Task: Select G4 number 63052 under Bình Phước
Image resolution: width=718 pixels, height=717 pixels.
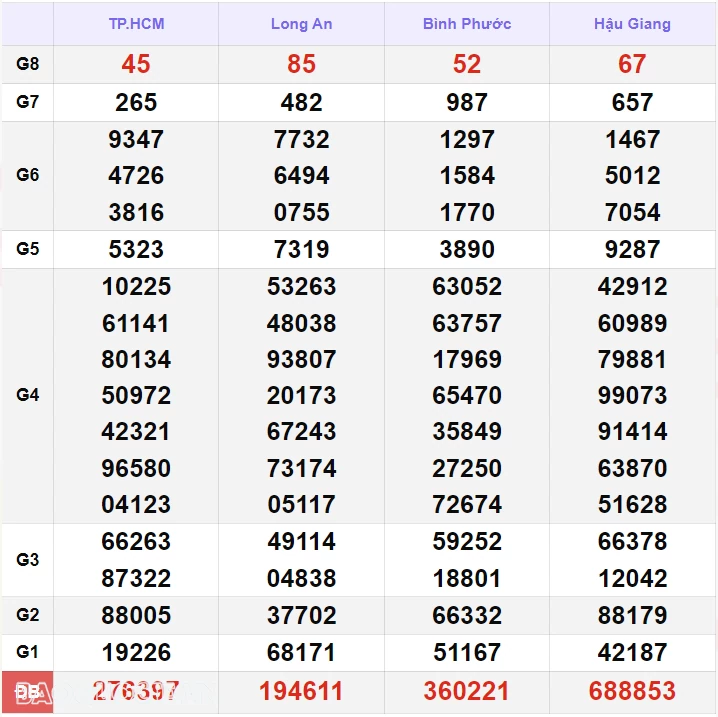Action: pyautogui.click(x=467, y=287)
